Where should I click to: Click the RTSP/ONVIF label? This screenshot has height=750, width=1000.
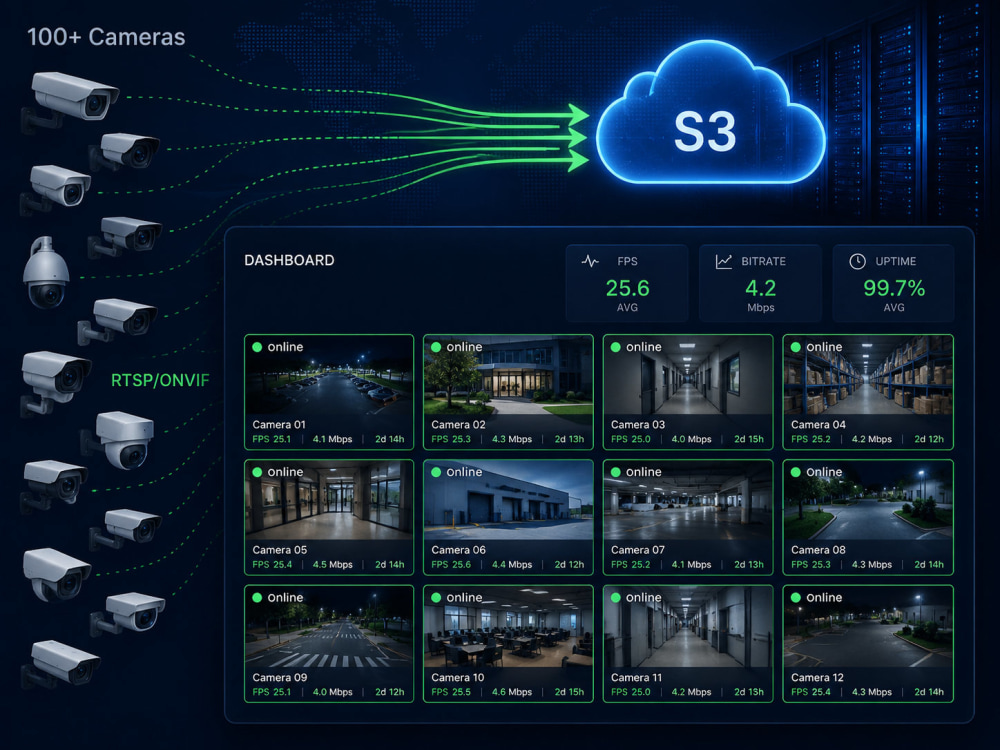[160, 381]
